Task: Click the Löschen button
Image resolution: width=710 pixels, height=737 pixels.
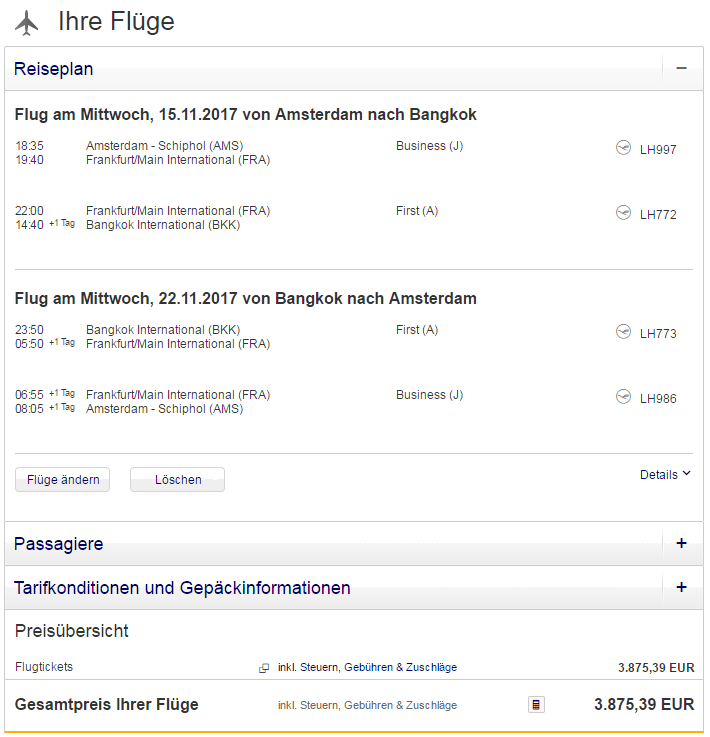Action: pyautogui.click(x=177, y=479)
